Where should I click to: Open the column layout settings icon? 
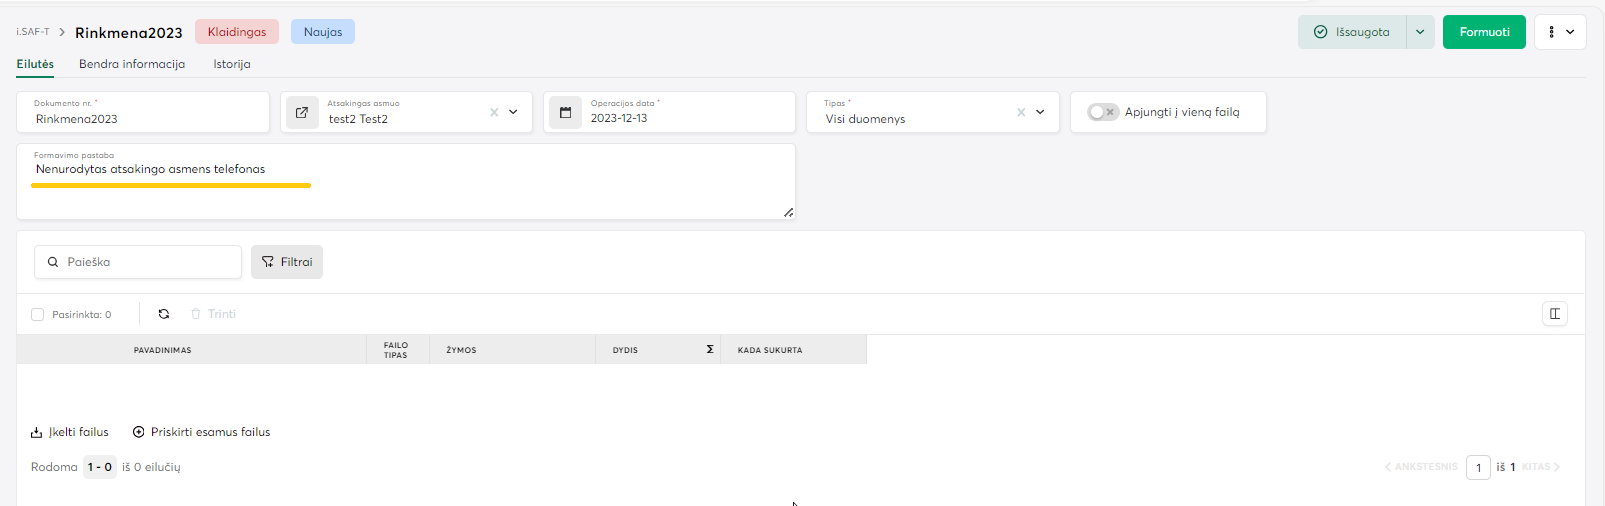(x=1555, y=314)
